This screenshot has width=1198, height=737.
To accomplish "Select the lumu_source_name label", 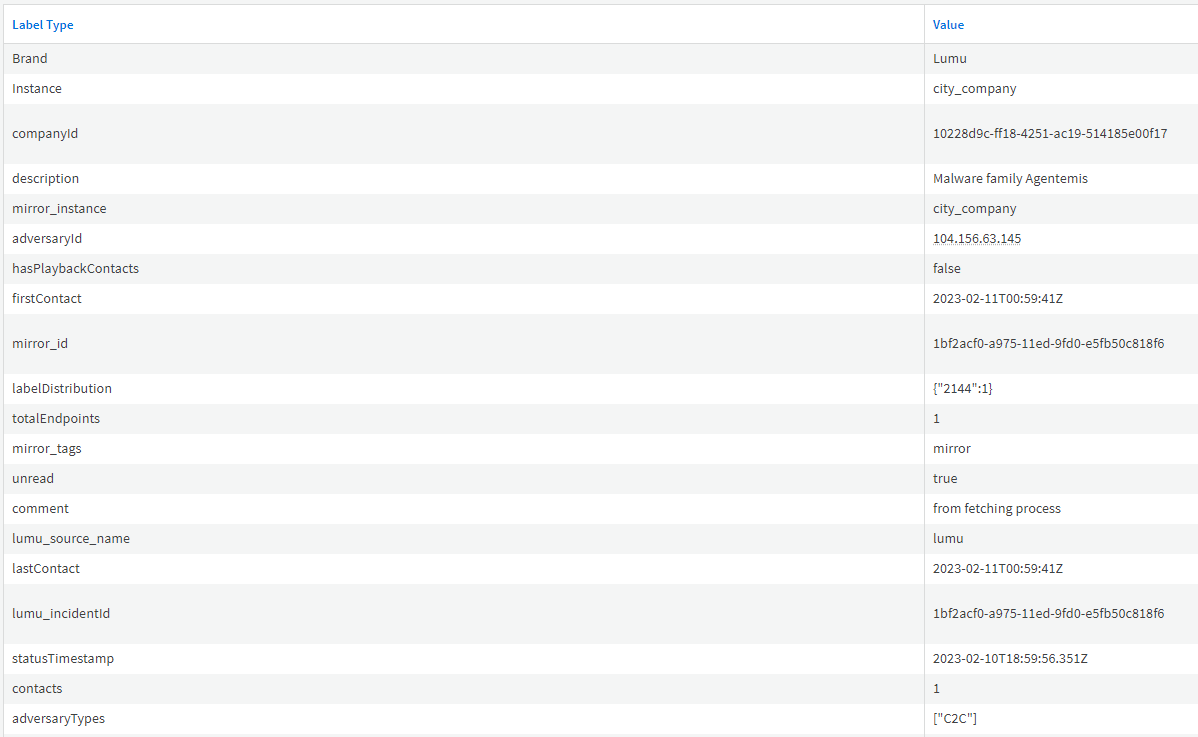I will pyautogui.click(x=71, y=539).
